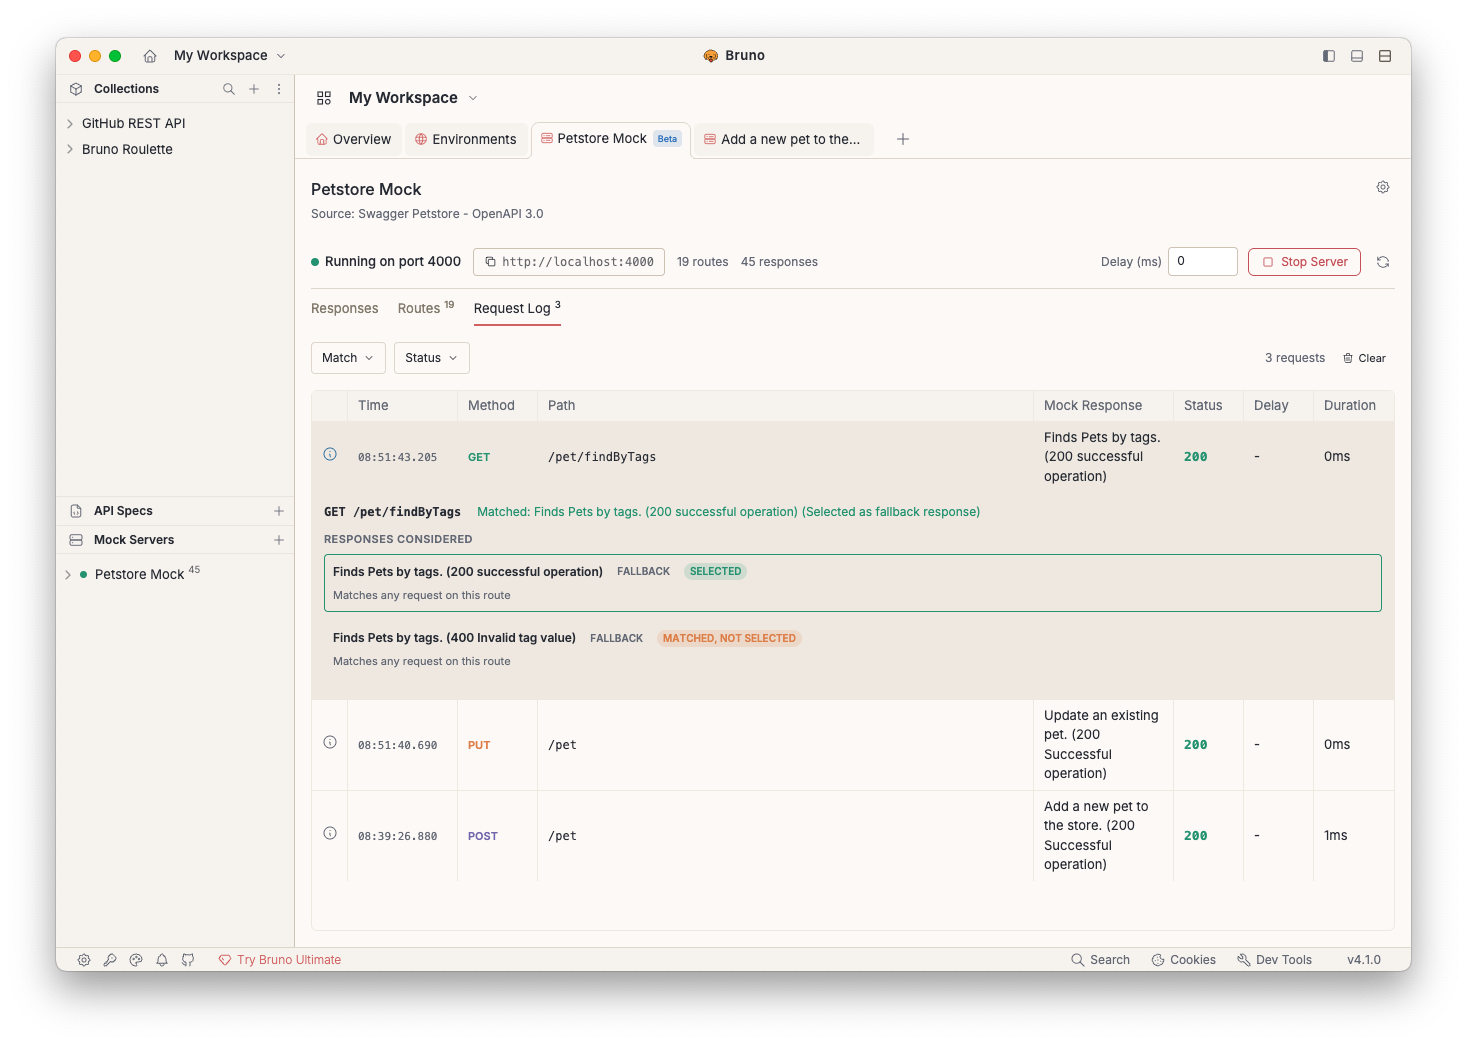Select the Request Log sub-tab
The height and width of the screenshot is (1045, 1467).
pos(517,308)
